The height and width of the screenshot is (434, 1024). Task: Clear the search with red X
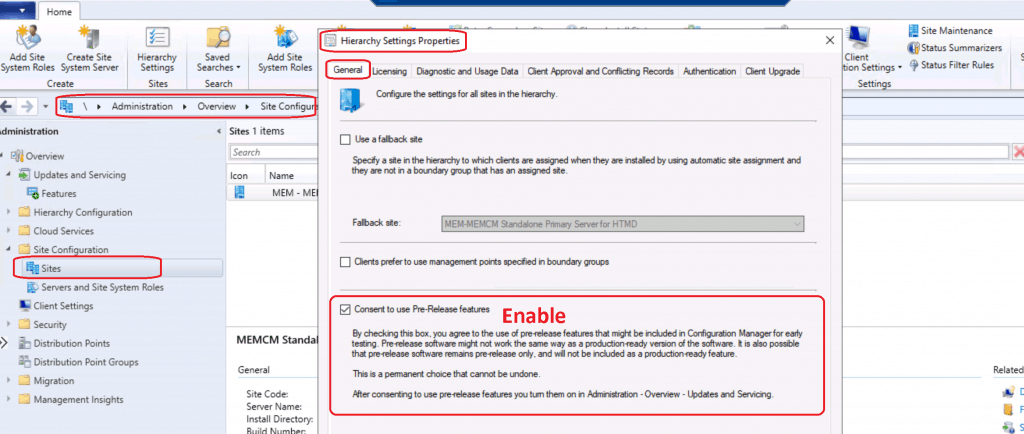point(1018,152)
